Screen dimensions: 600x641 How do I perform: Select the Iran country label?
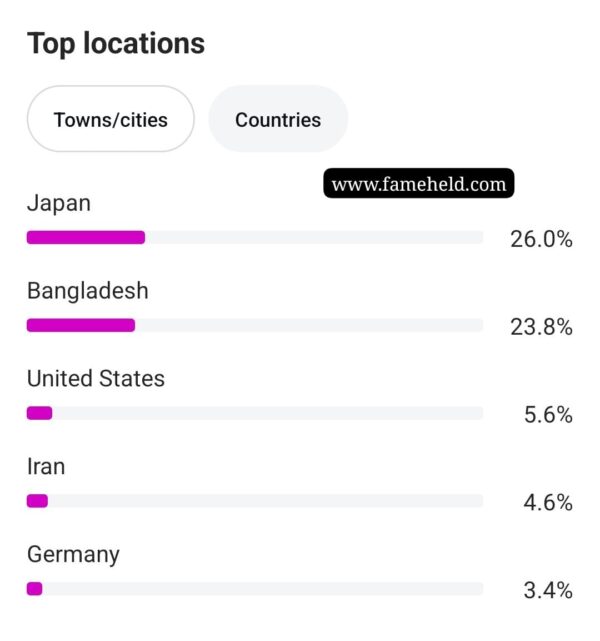[x=46, y=466]
